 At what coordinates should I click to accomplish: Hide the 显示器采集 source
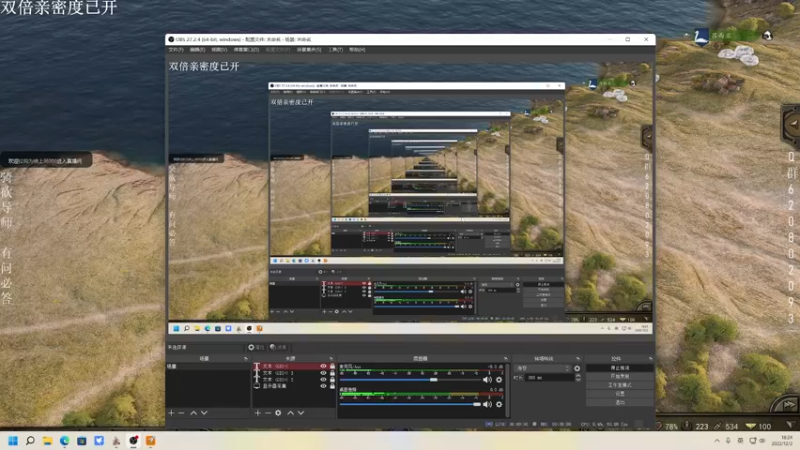(x=323, y=386)
